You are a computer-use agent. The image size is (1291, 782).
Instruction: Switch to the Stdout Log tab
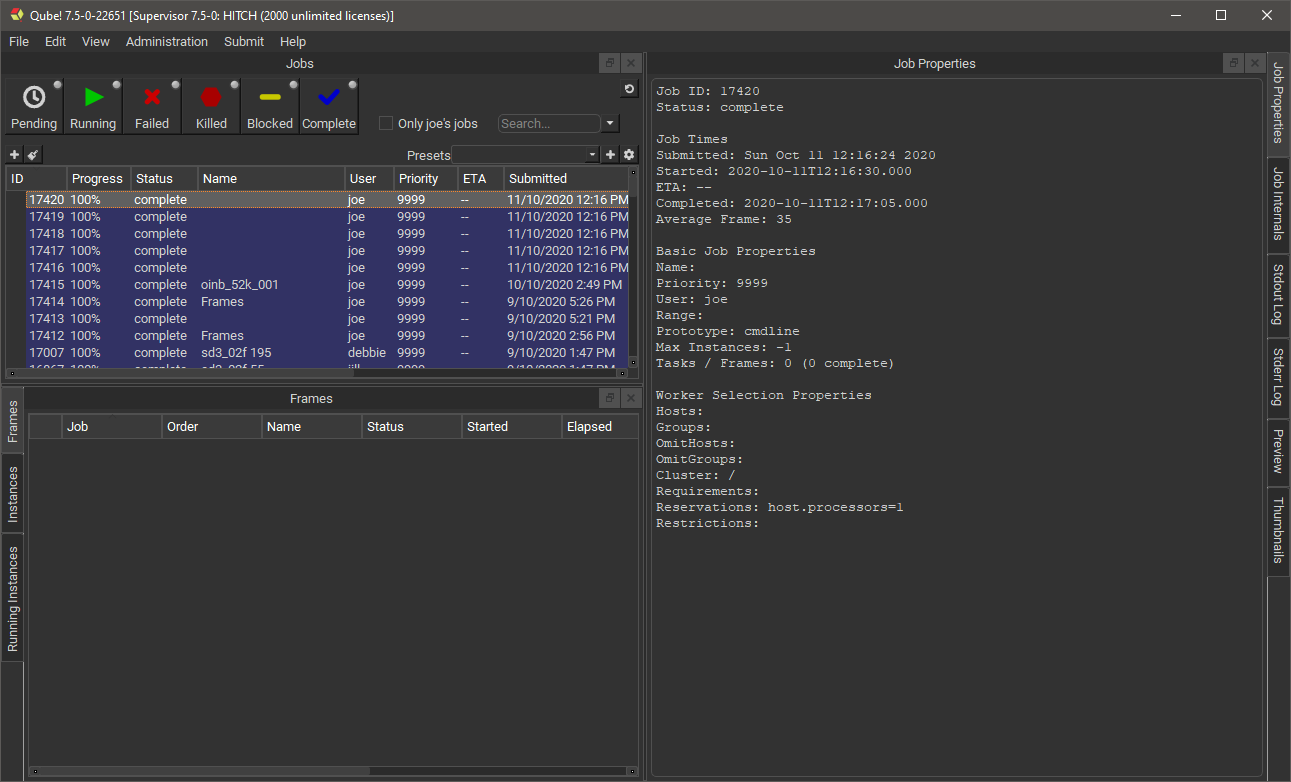click(1278, 294)
